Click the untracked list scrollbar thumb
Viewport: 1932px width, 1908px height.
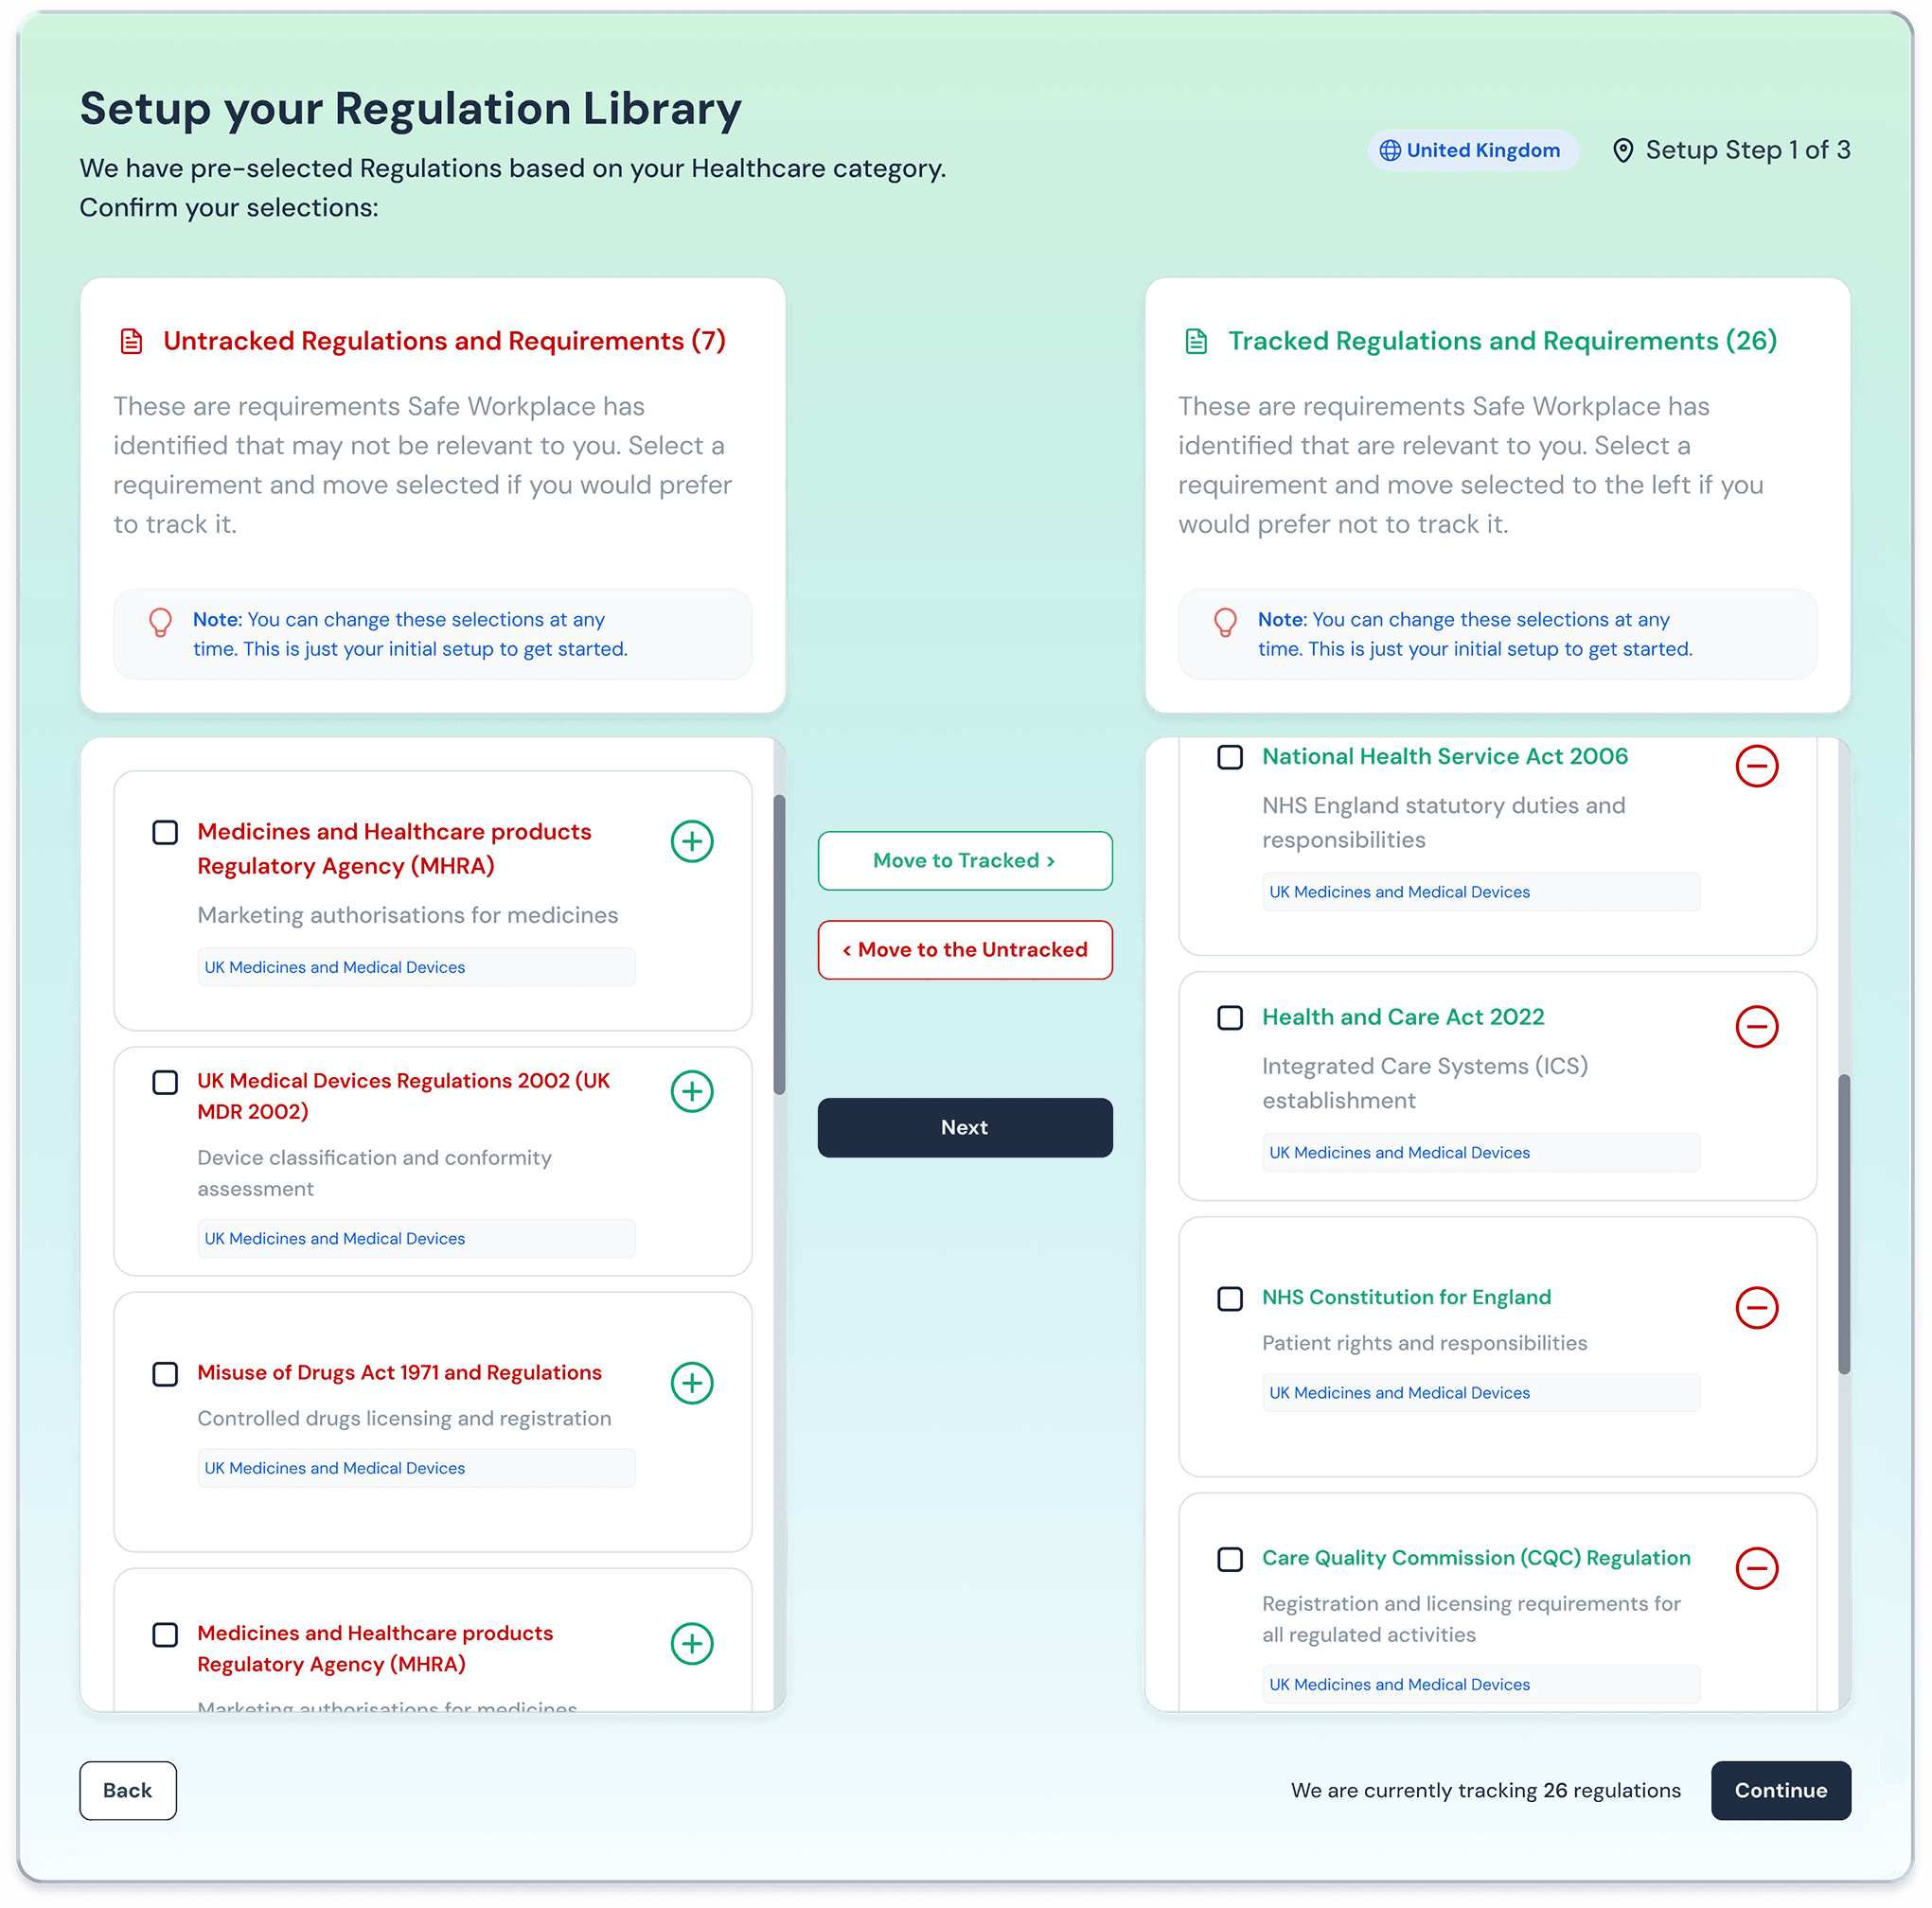[x=779, y=945]
